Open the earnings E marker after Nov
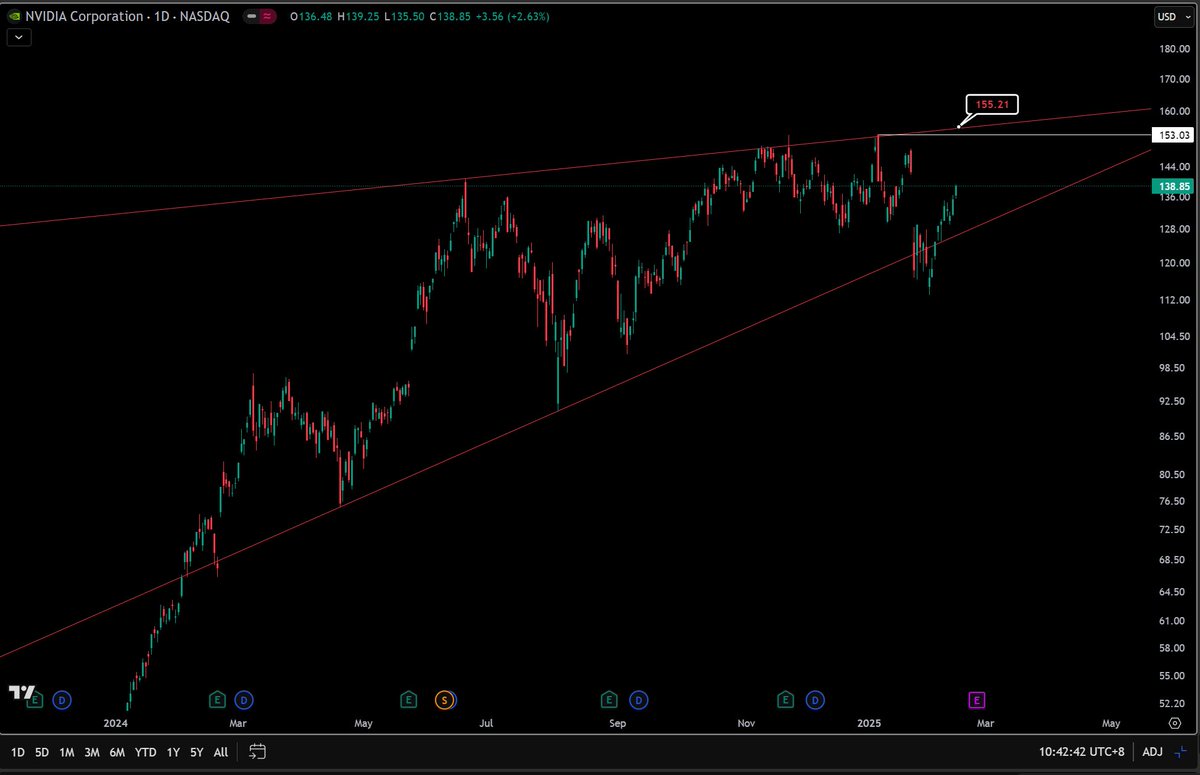The height and width of the screenshot is (775, 1200). [x=786, y=699]
